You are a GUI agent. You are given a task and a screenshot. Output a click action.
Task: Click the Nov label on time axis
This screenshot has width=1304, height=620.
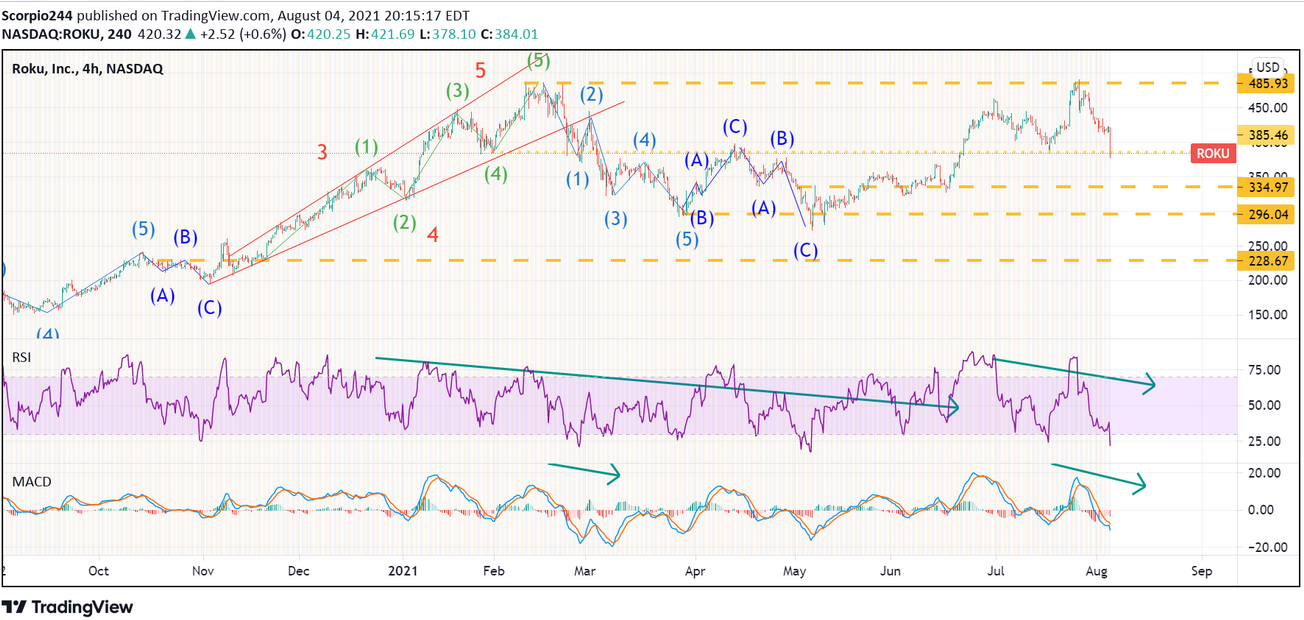pos(203,571)
